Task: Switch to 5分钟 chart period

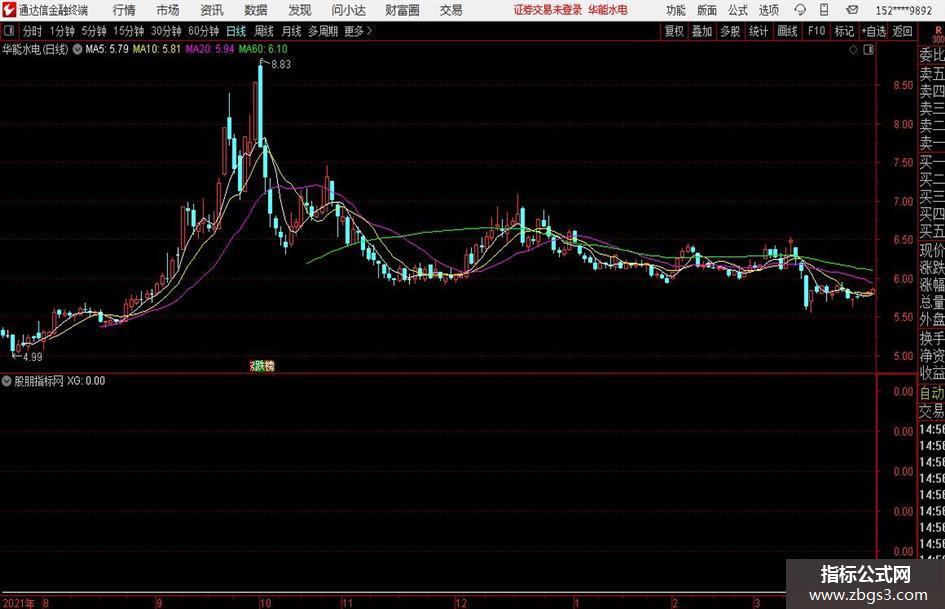Action: pyautogui.click(x=93, y=31)
